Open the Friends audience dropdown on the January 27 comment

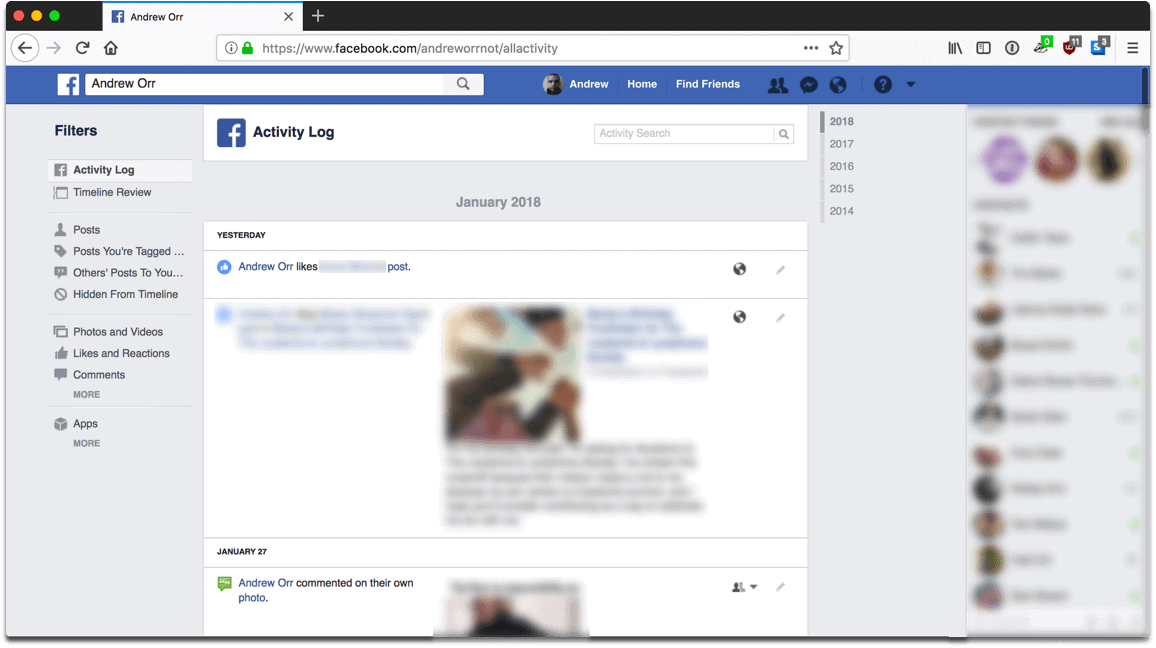click(x=744, y=587)
